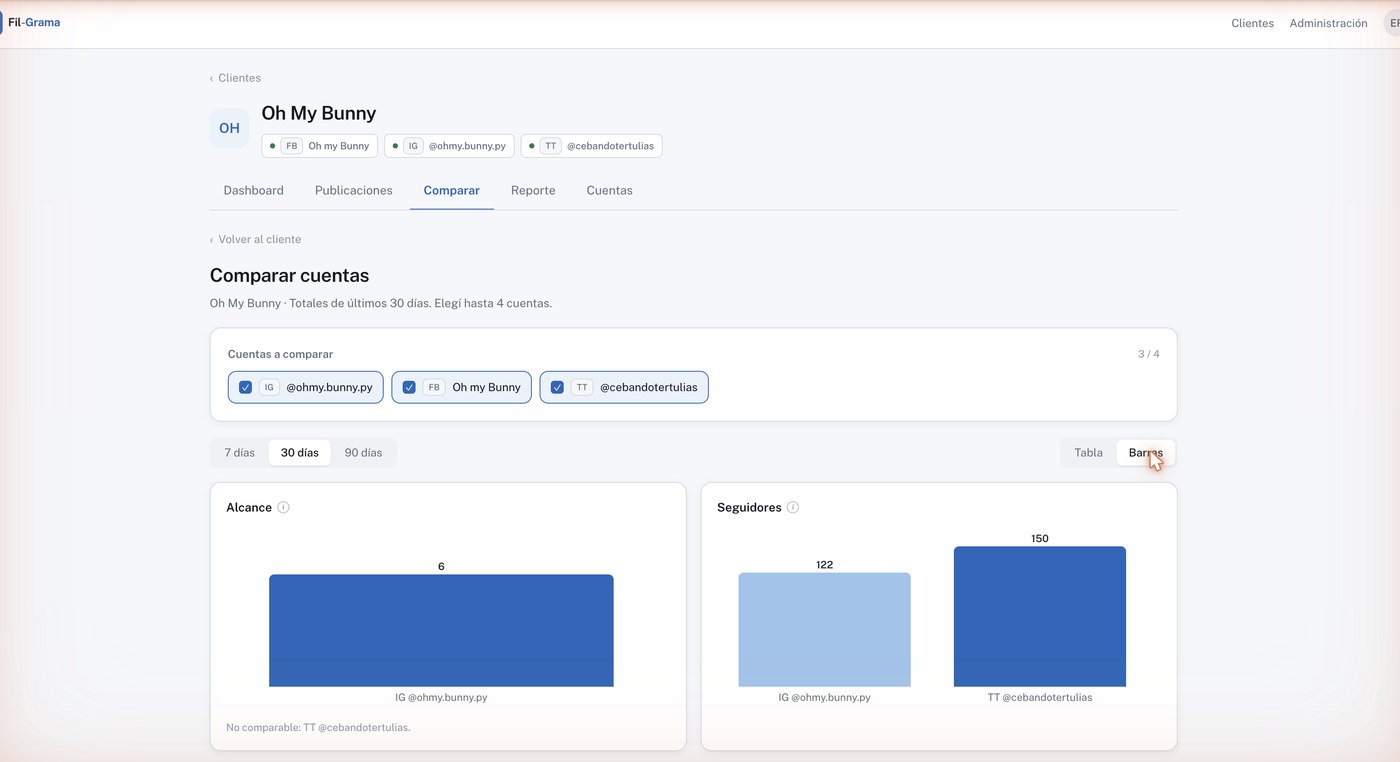Open the Comparar tab

(452, 190)
